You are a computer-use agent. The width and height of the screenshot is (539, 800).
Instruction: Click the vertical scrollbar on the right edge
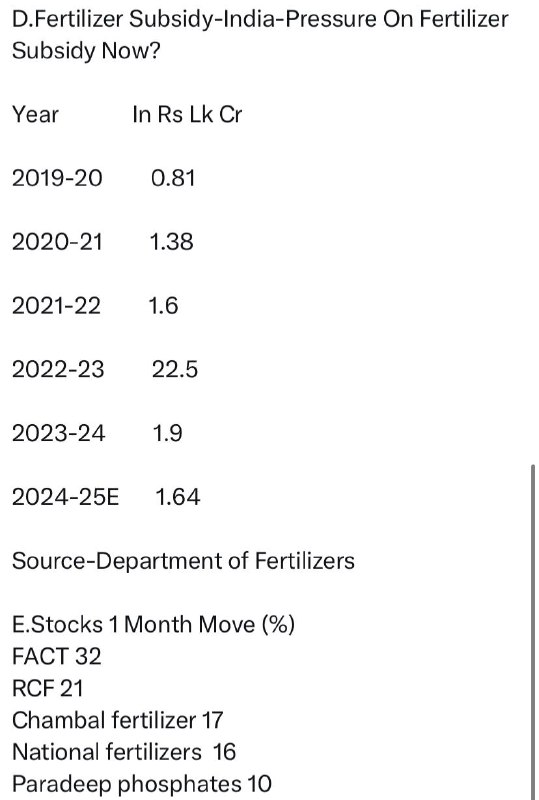[x=533, y=632]
